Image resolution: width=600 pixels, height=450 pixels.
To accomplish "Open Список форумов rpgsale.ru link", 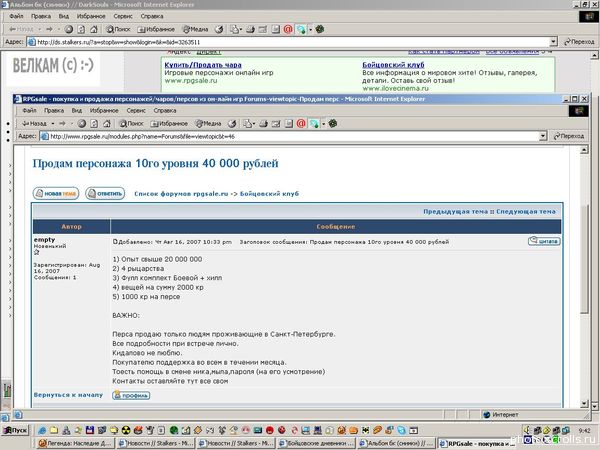I will (181, 194).
